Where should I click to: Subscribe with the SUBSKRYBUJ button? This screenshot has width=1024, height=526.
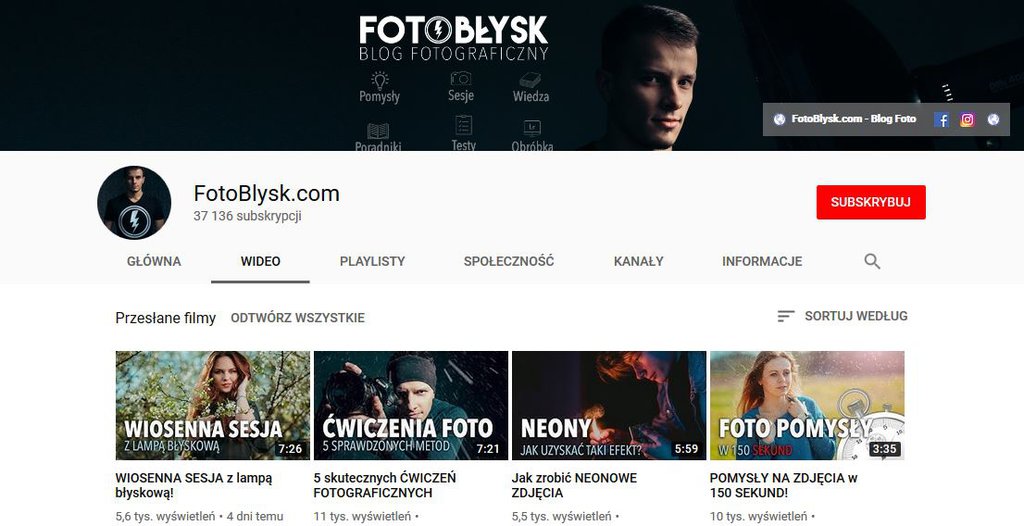click(x=871, y=202)
